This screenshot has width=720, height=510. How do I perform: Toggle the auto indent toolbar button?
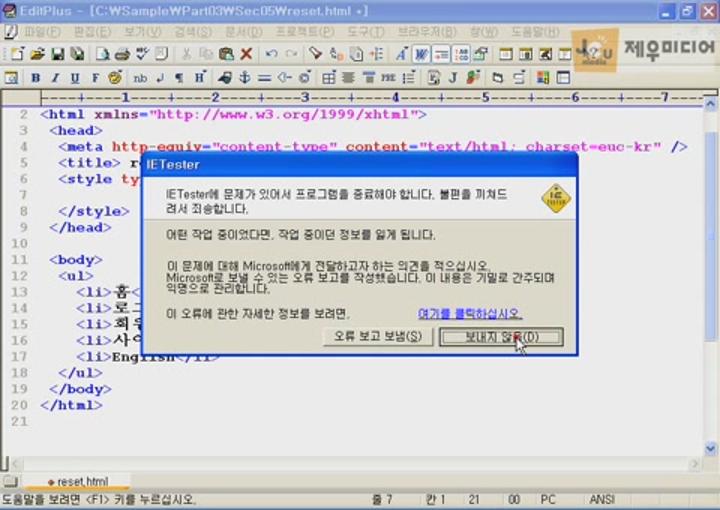click(x=441, y=54)
